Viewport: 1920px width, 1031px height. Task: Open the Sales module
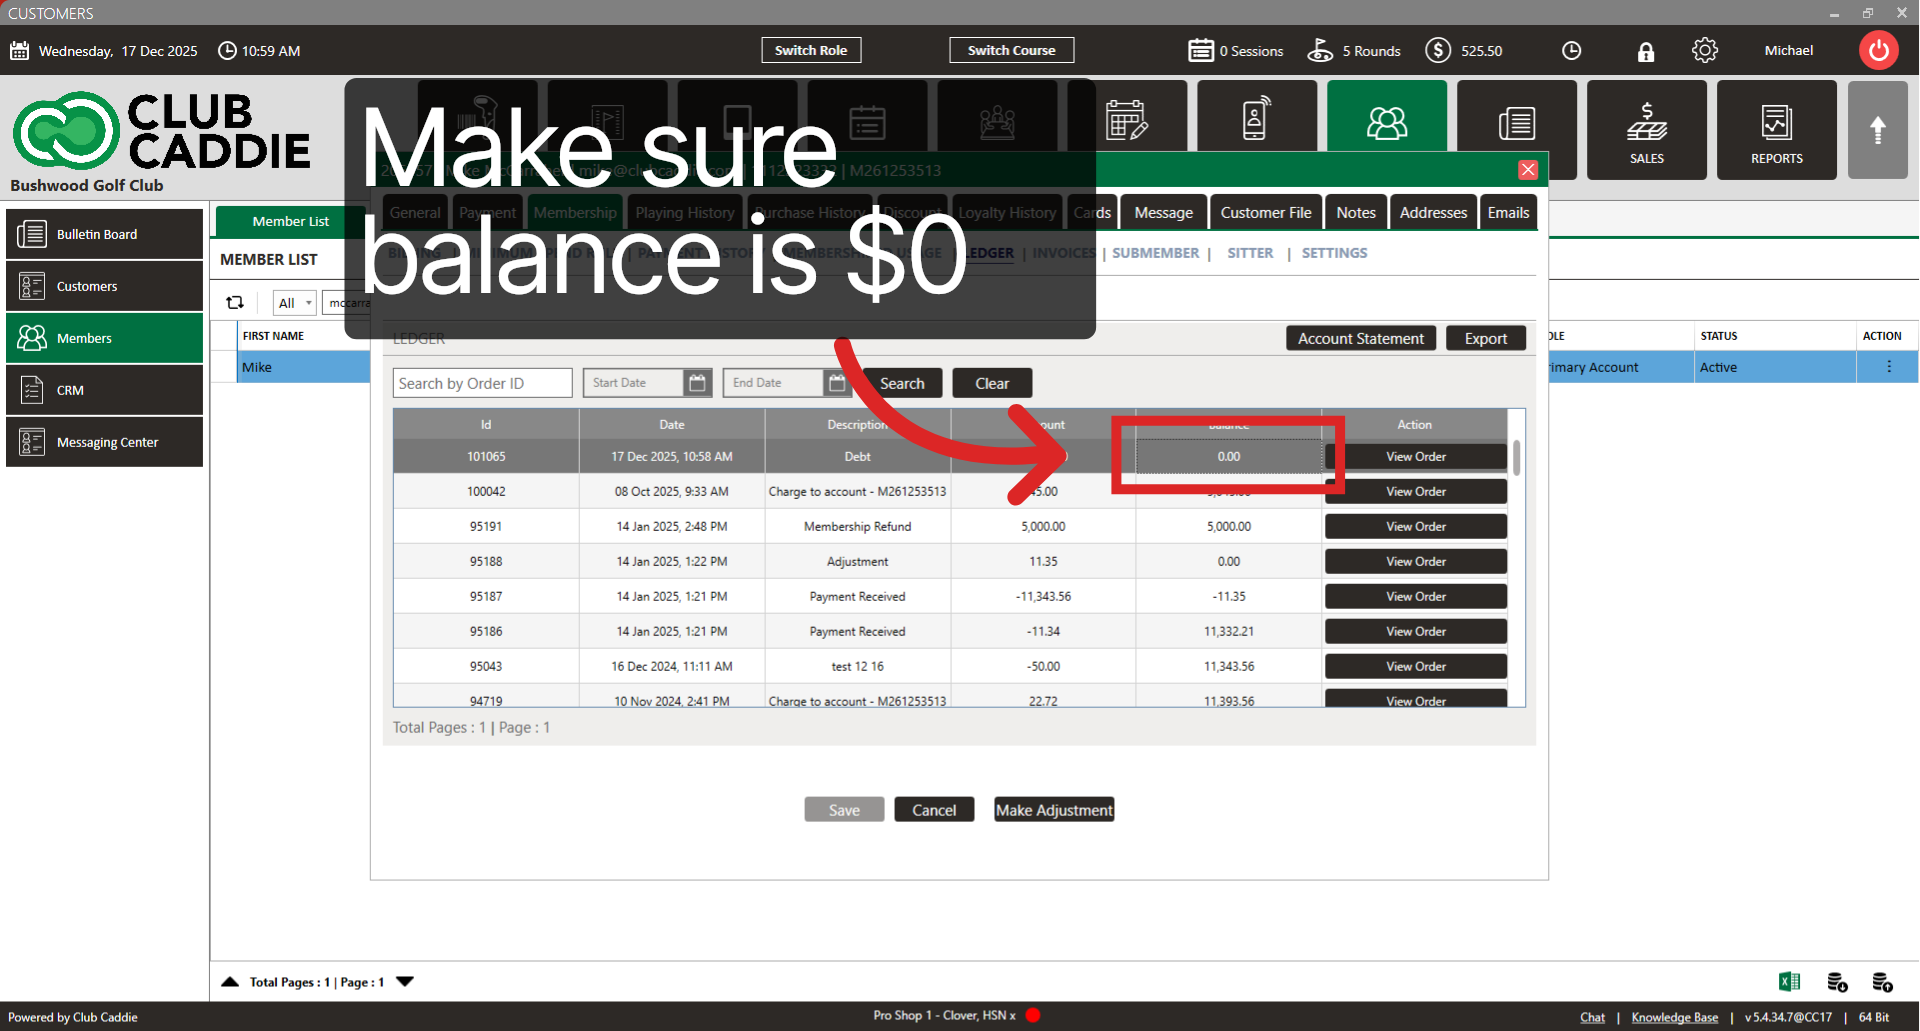pos(1646,129)
